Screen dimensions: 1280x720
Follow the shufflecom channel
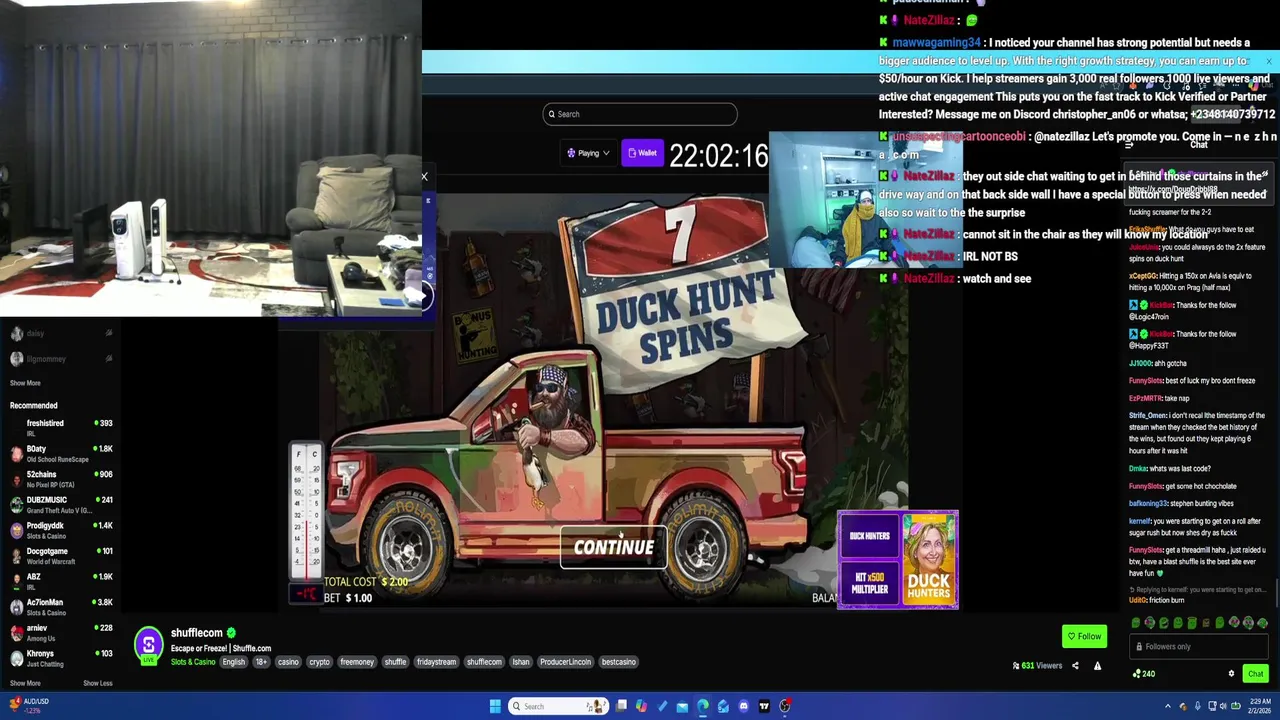pyautogui.click(x=1084, y=636)
